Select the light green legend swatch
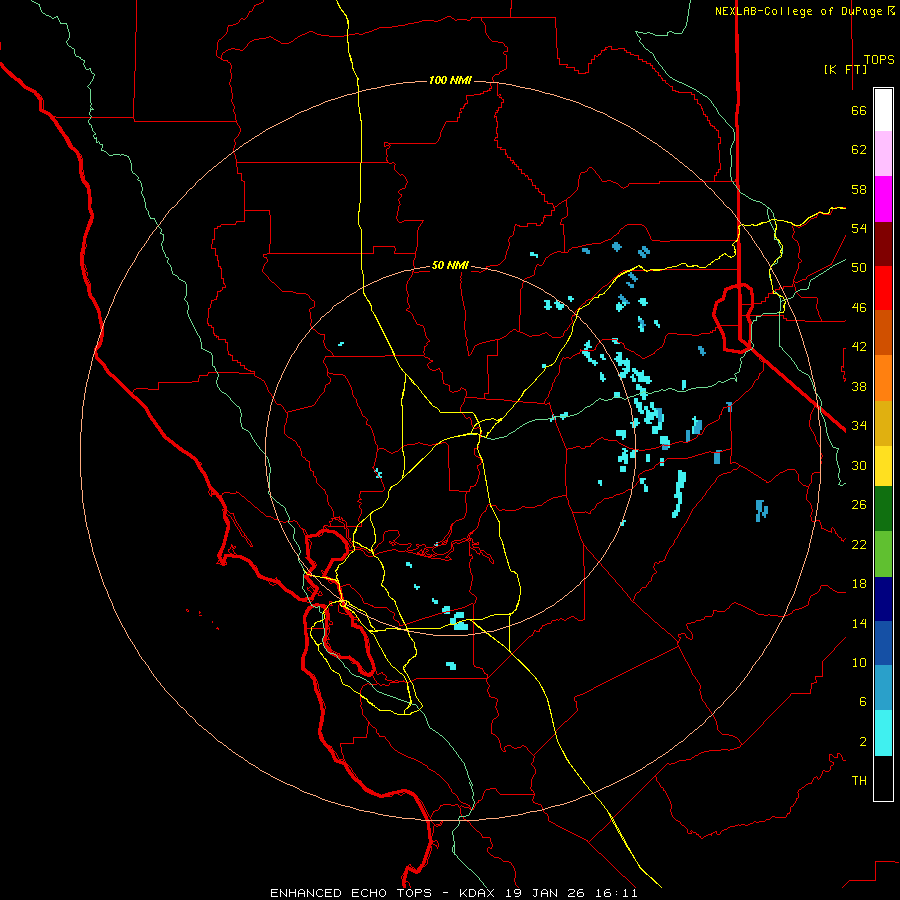Screen dimensions: 900x900 tap(883, 554)
